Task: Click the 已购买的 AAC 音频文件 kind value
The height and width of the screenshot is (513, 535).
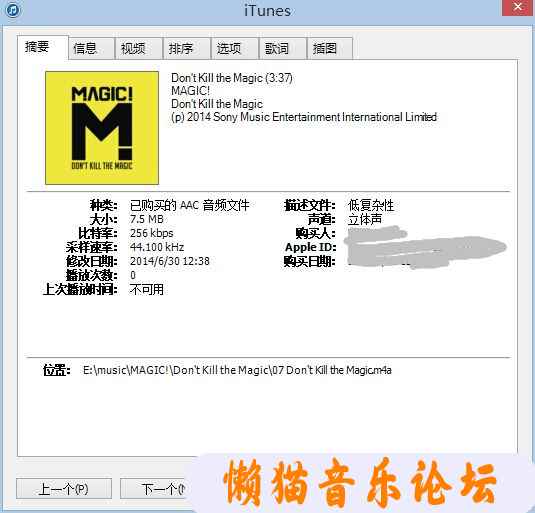Action: tap(189, 205)
